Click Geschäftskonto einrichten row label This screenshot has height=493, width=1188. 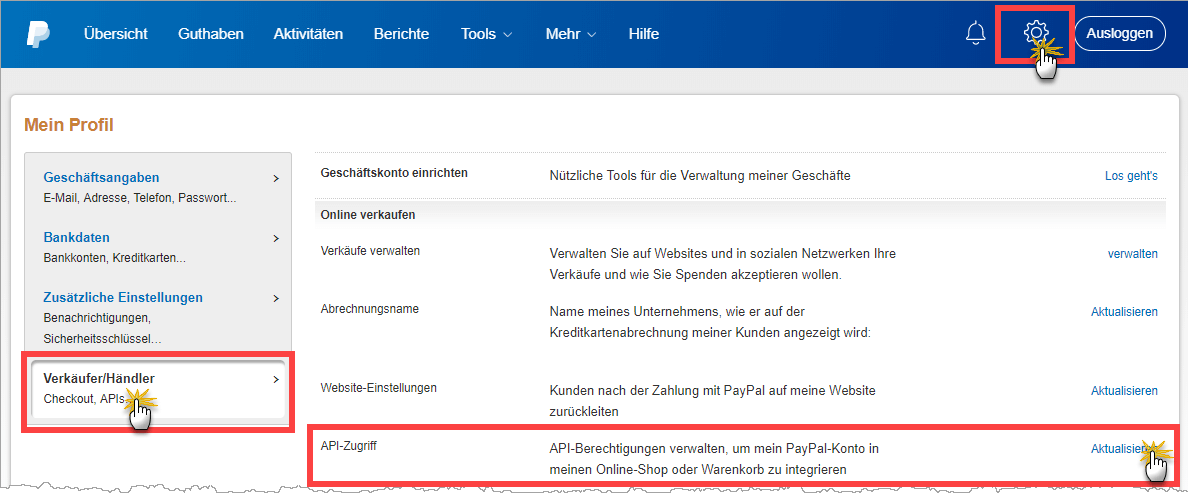(x=395, y=173)
